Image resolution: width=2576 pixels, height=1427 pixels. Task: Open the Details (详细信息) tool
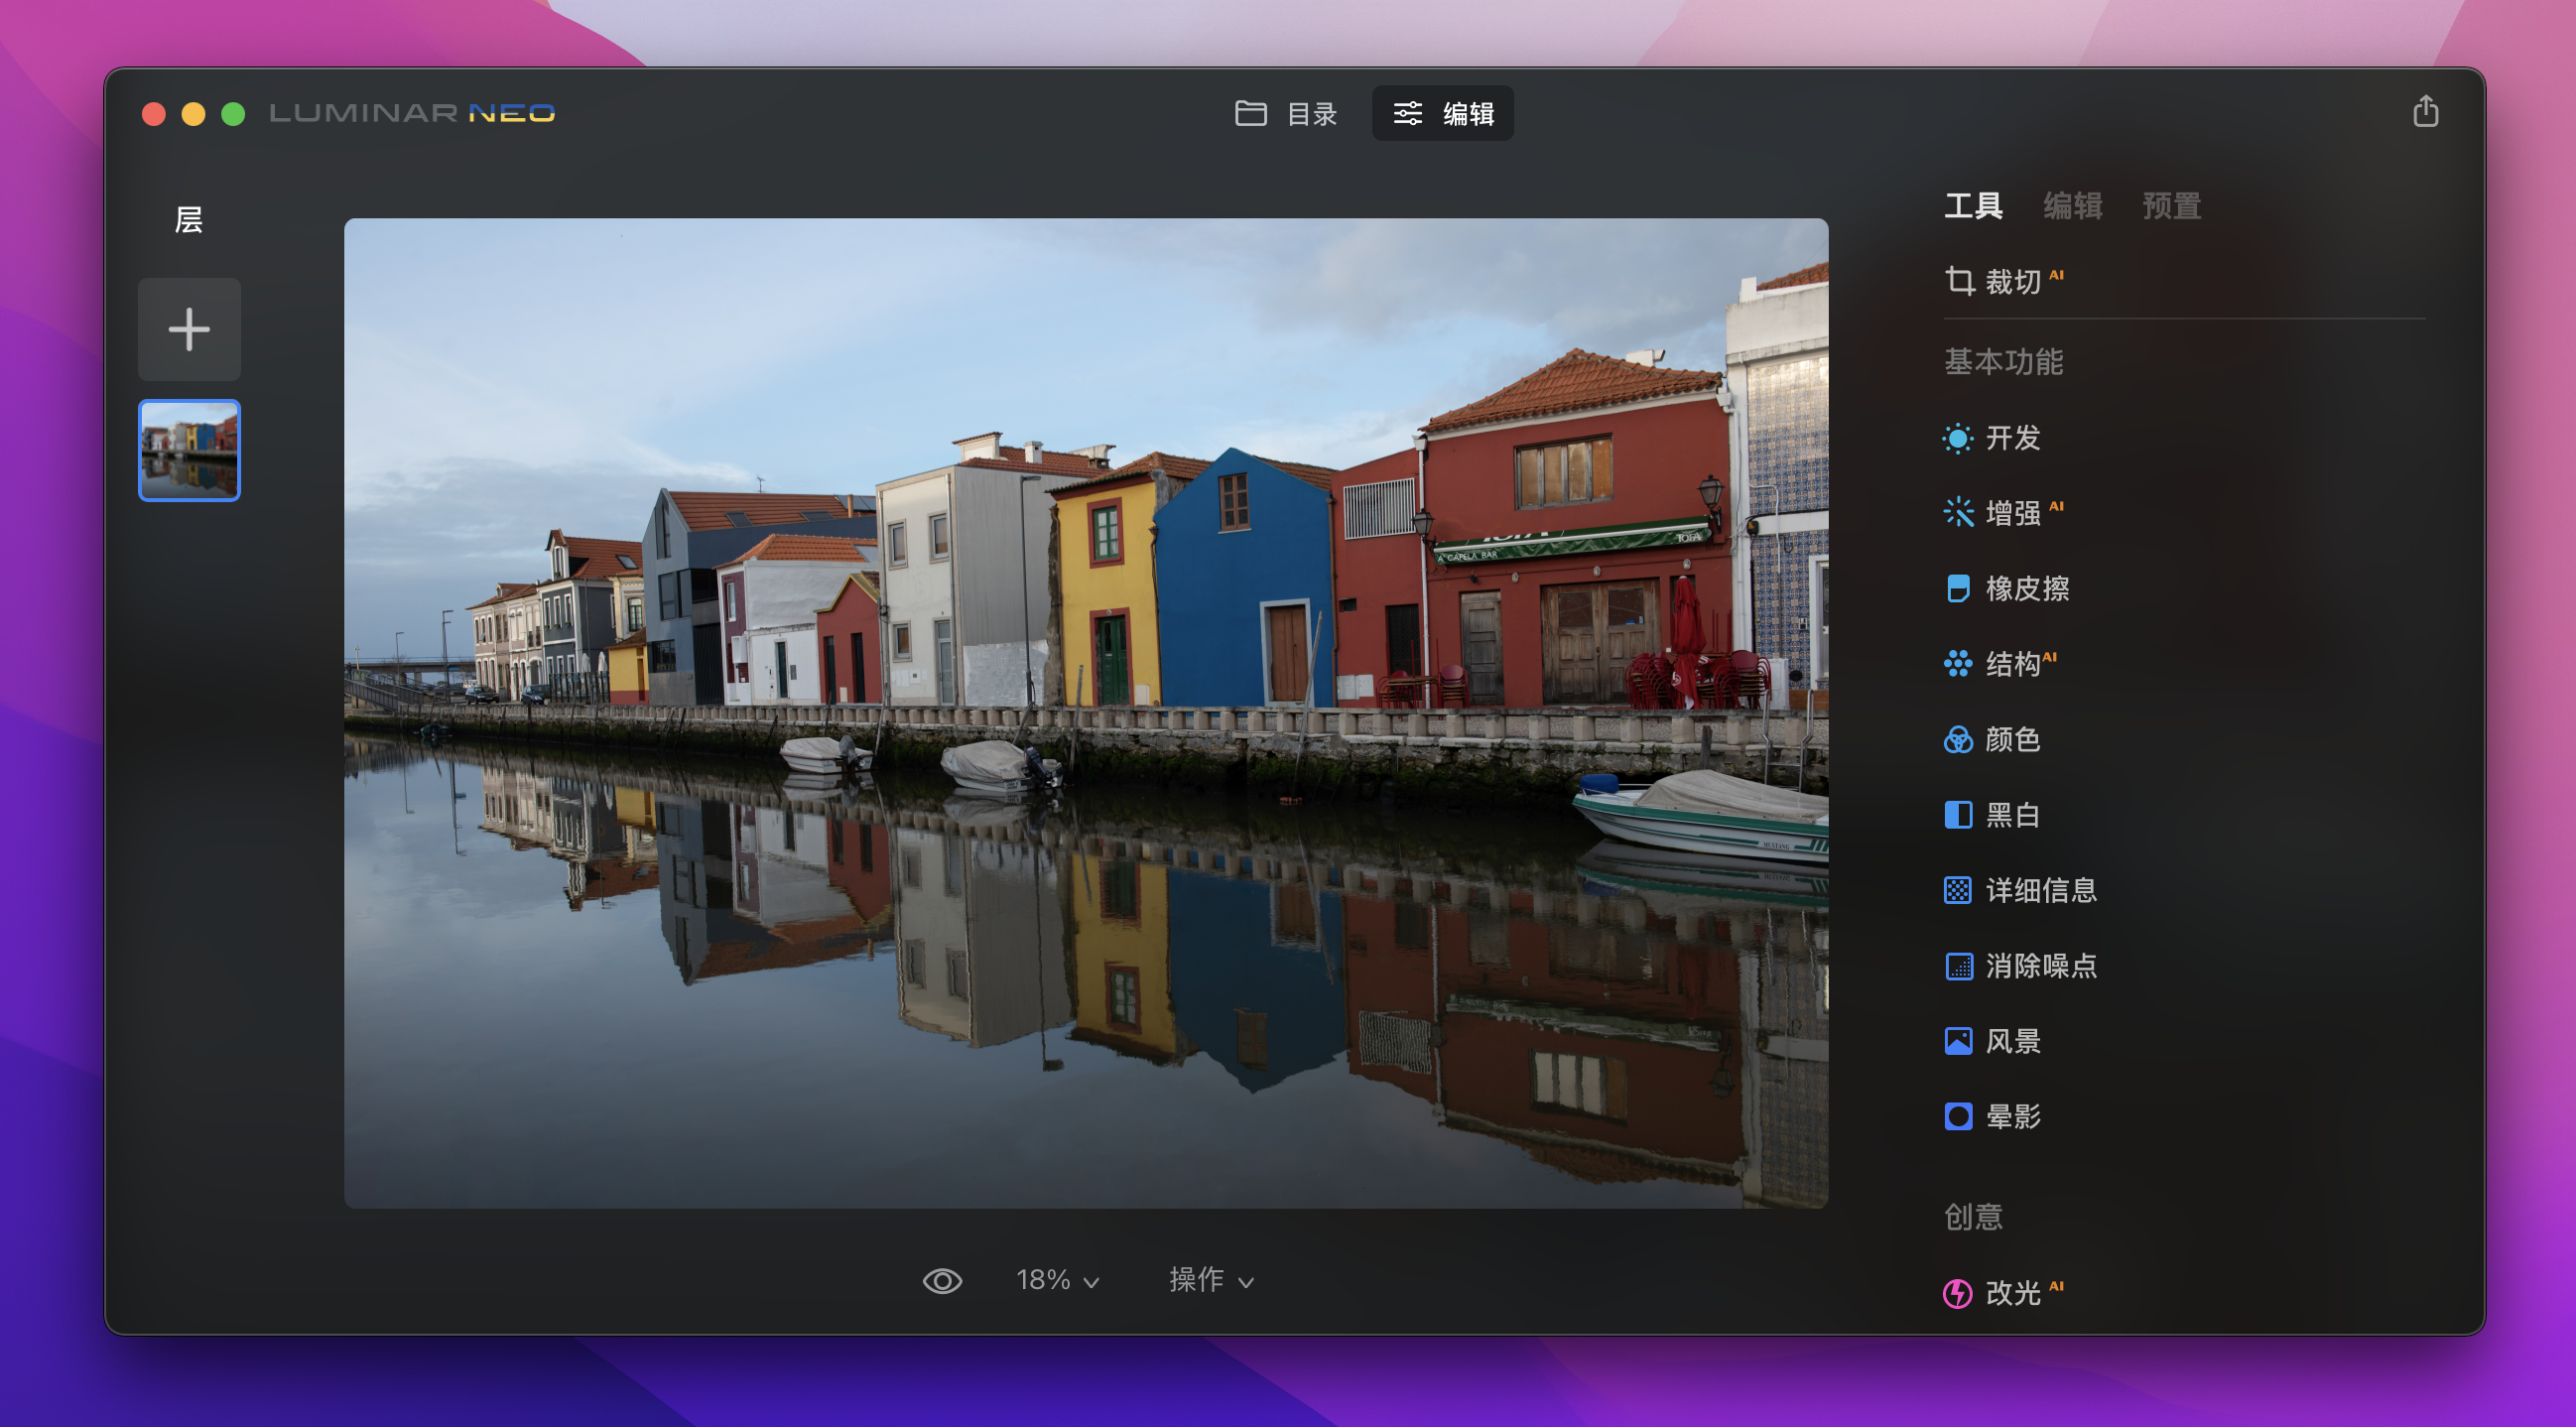(x=2038, y=890)
